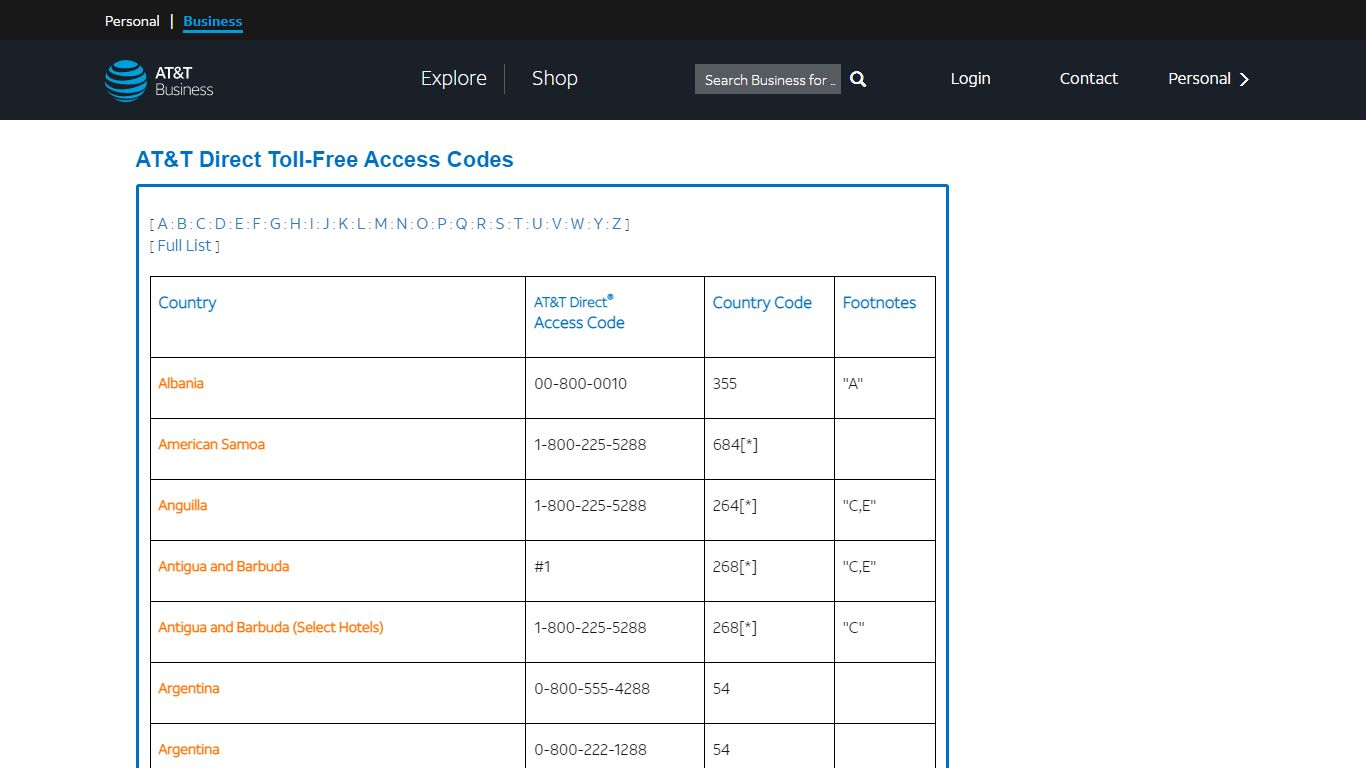Select Antigua Select Hotels footnote "C"

point(853,627)
